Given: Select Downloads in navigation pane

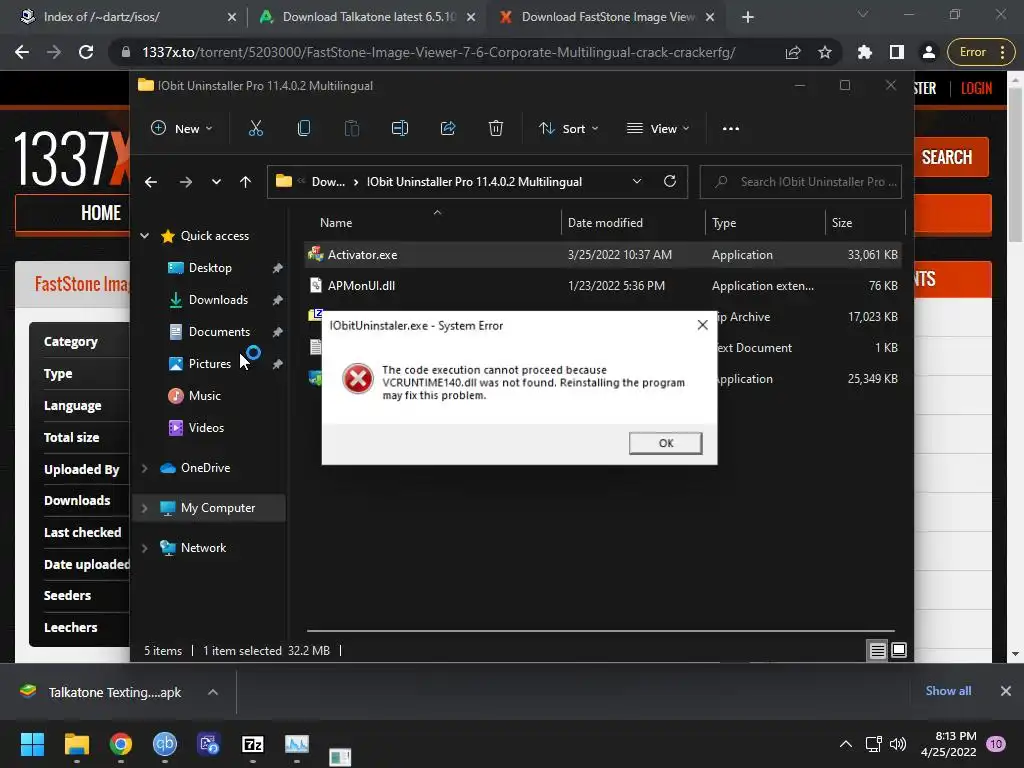Looking at the screenshot, I should pyautogui.click(x=218, y=300).
